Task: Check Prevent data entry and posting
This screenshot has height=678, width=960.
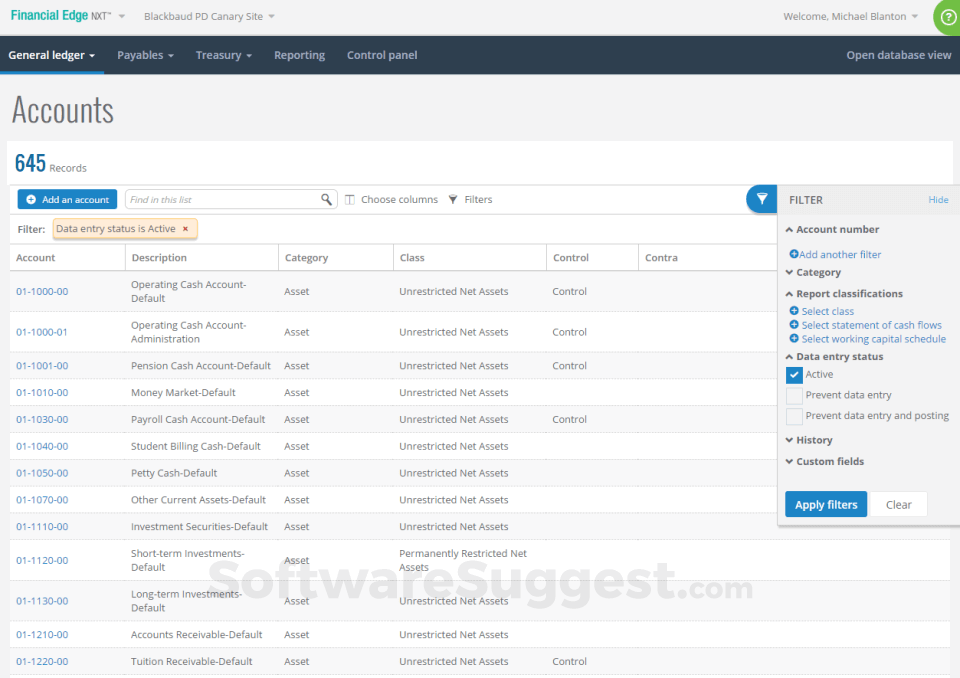Action: [796, 415]
